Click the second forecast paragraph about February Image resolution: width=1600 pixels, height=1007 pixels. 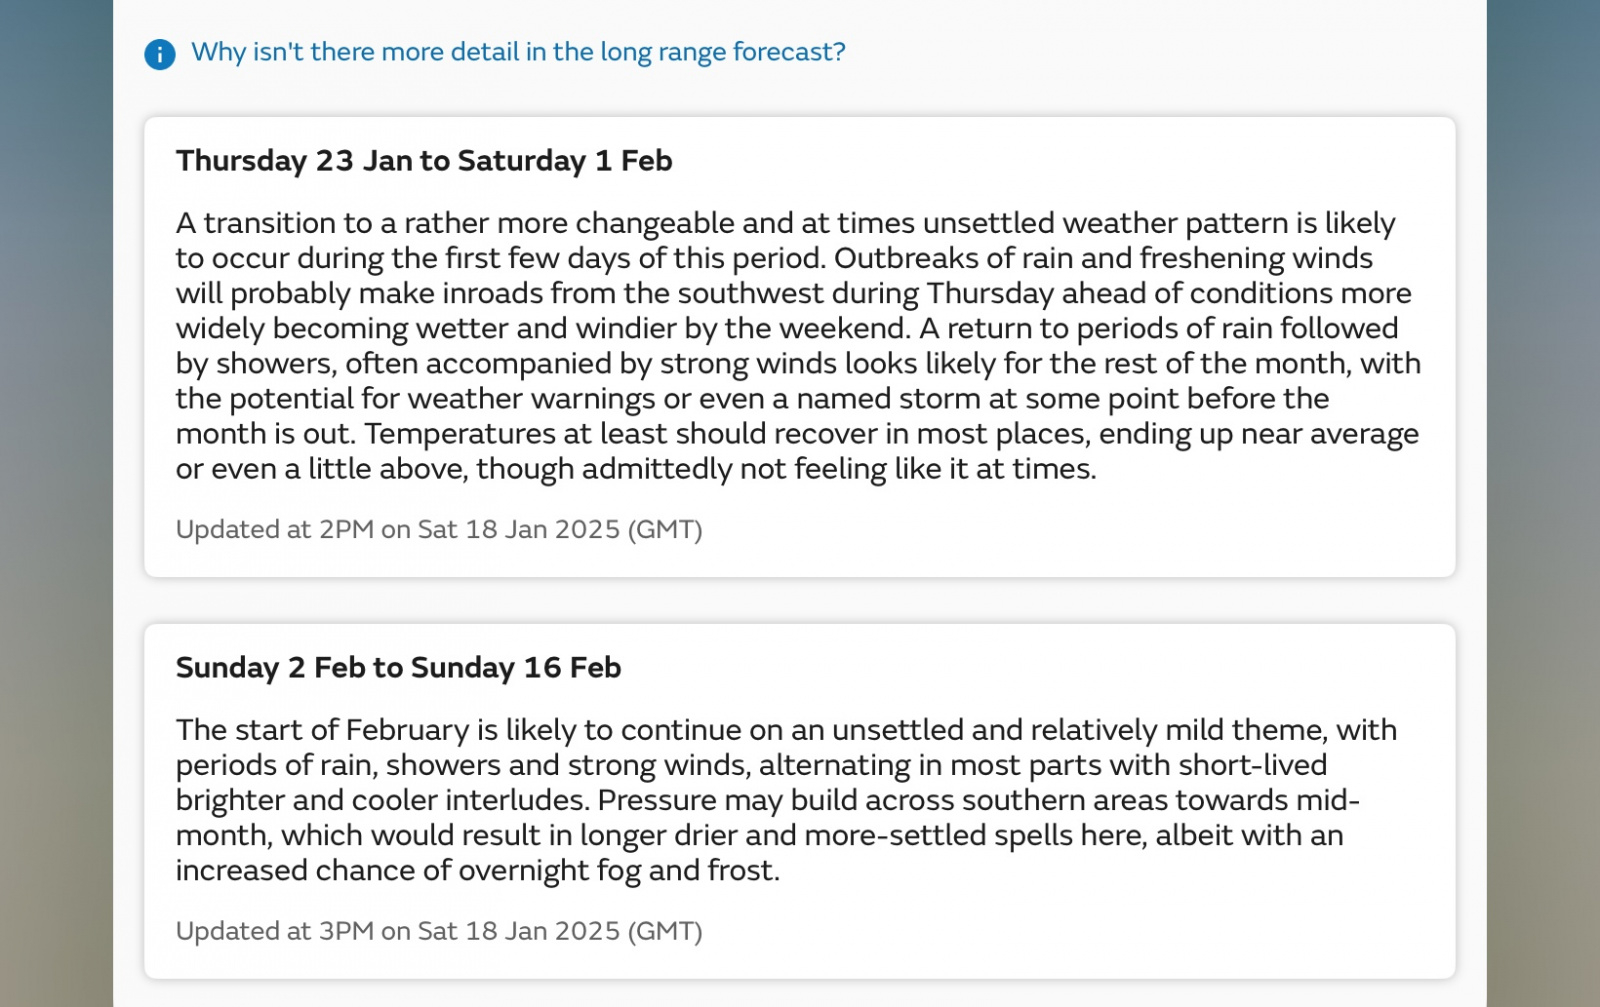pos(786,800)
